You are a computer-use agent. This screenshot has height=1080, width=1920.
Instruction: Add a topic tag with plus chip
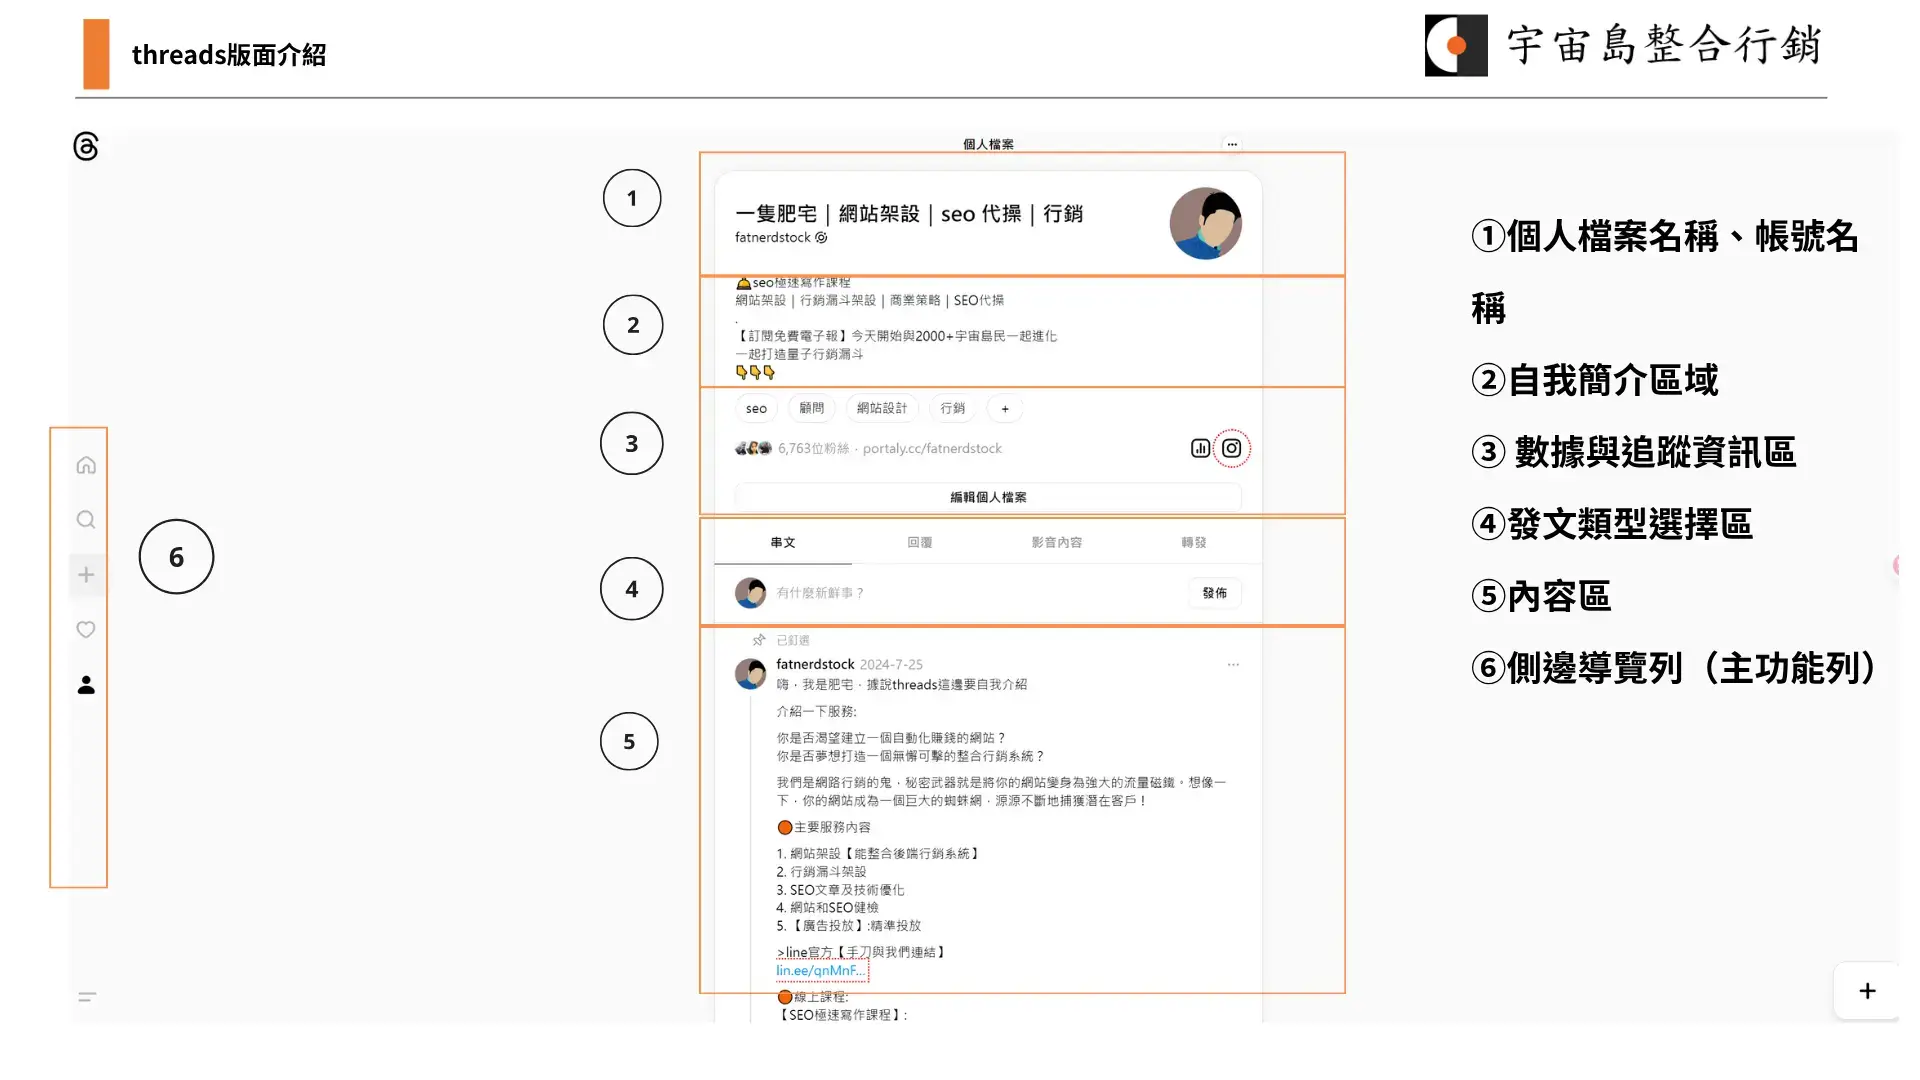tap(1005, 409)
